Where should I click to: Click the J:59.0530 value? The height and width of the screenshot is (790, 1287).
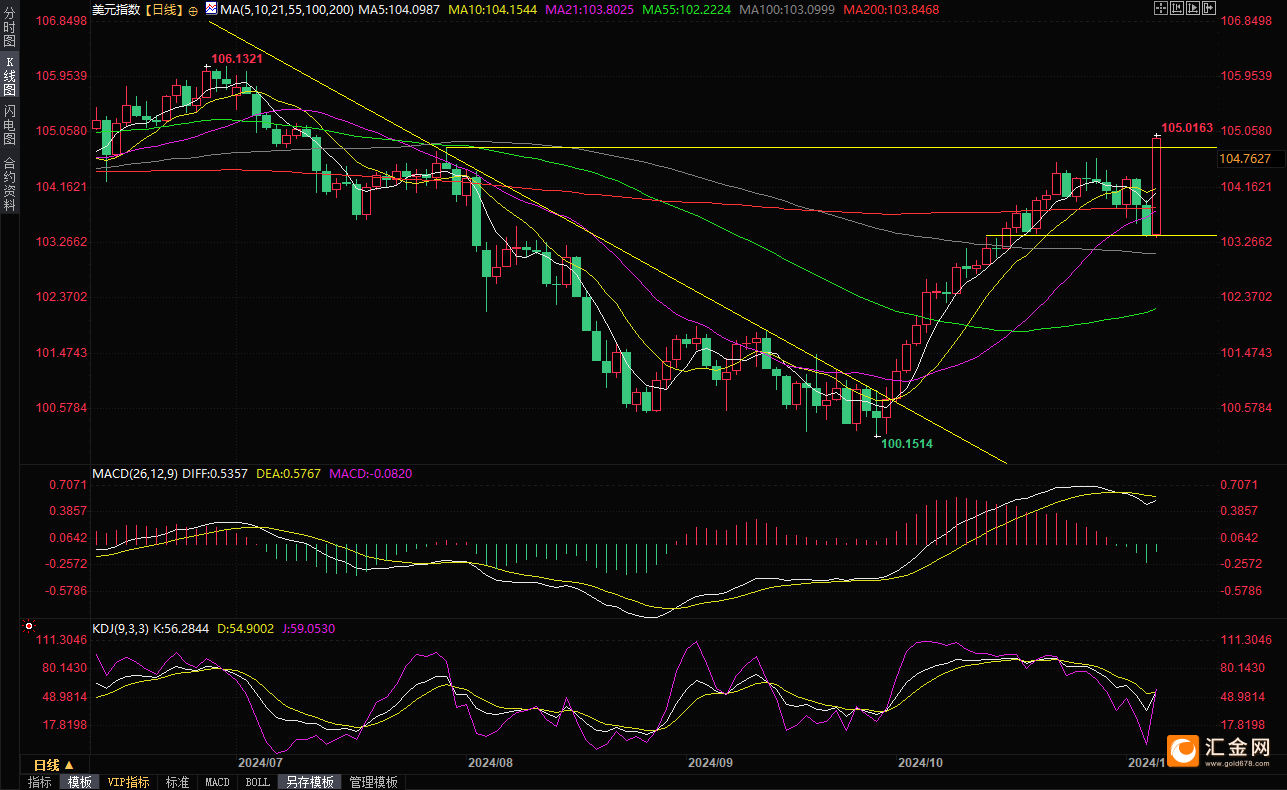point(308,629)
